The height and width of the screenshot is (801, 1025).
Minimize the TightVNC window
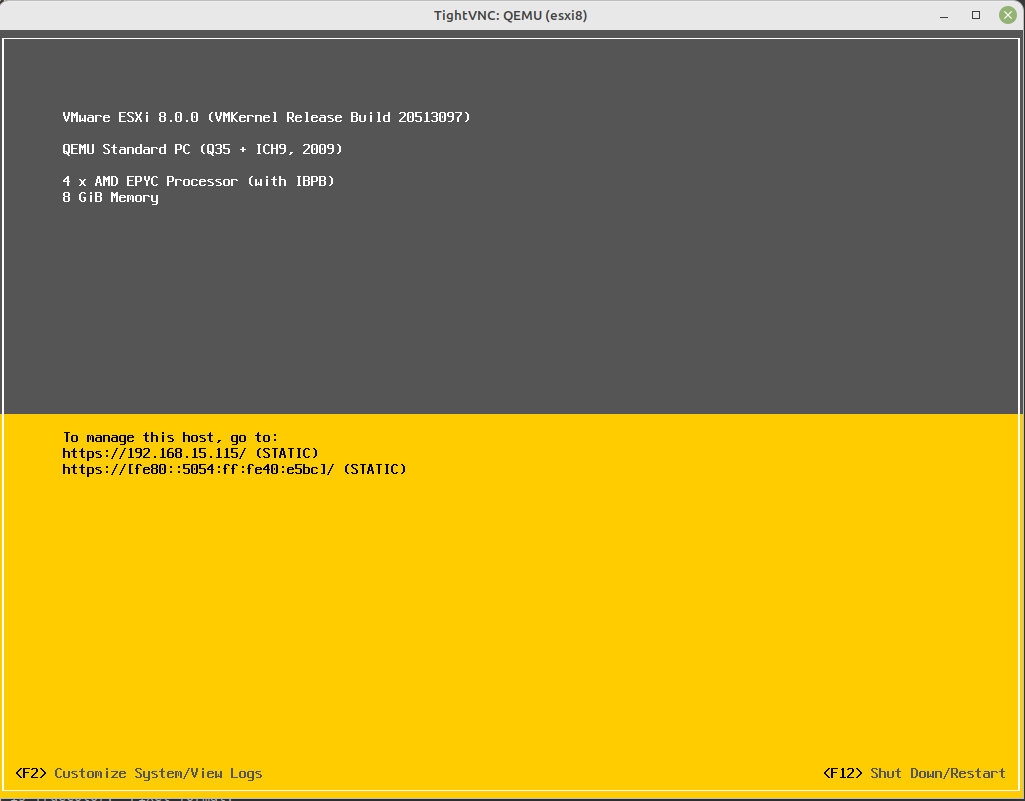tap(944, 16)
